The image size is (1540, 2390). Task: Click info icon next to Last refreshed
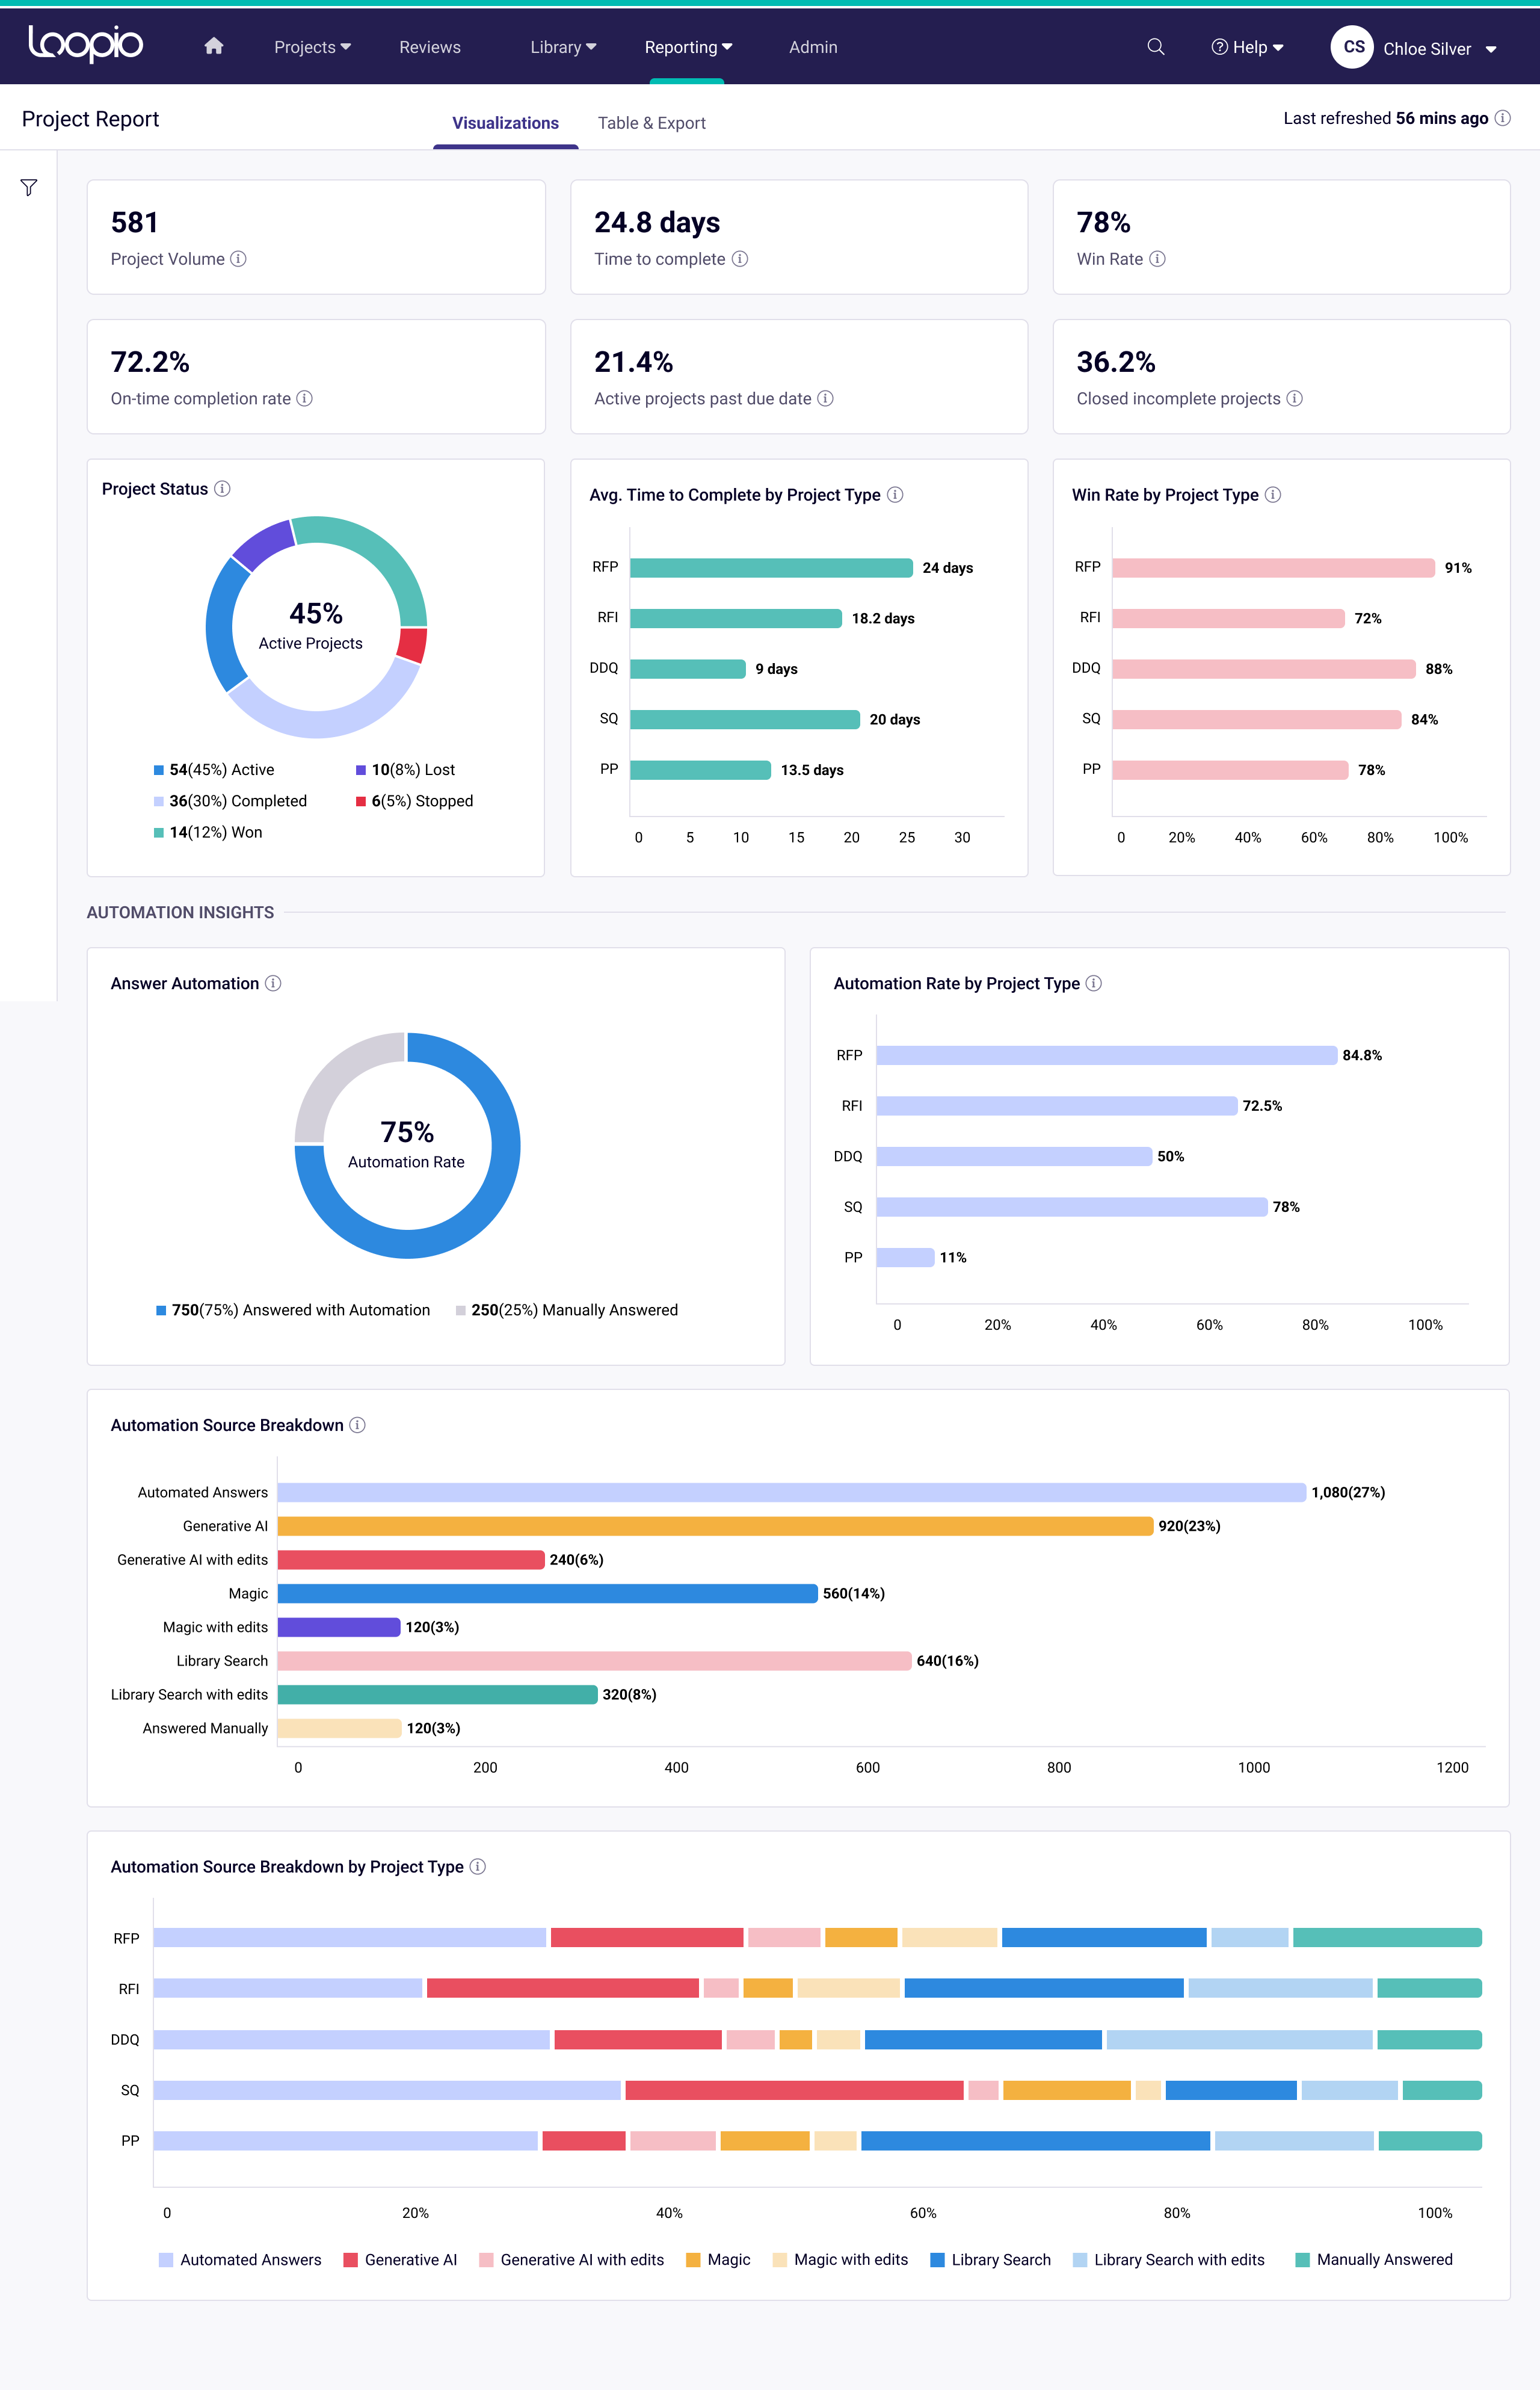1502,118
